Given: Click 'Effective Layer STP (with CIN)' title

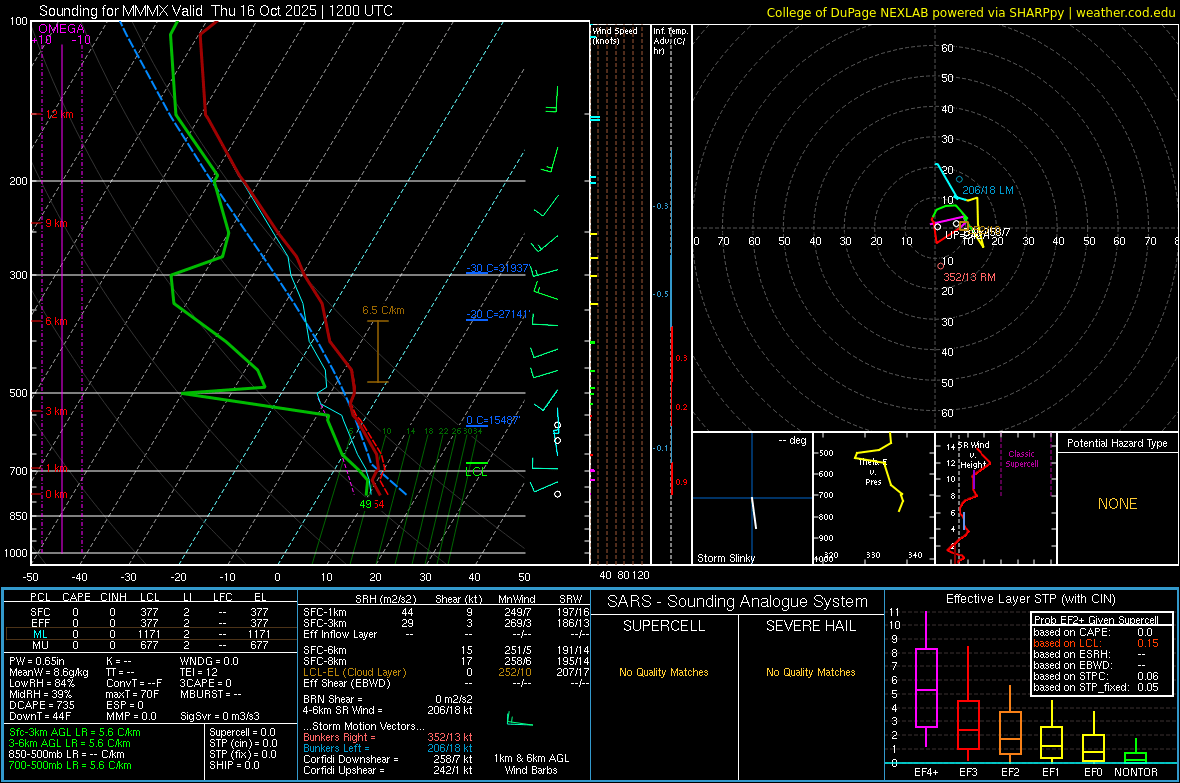Looking at the screenshot, I should [1030, 599].
